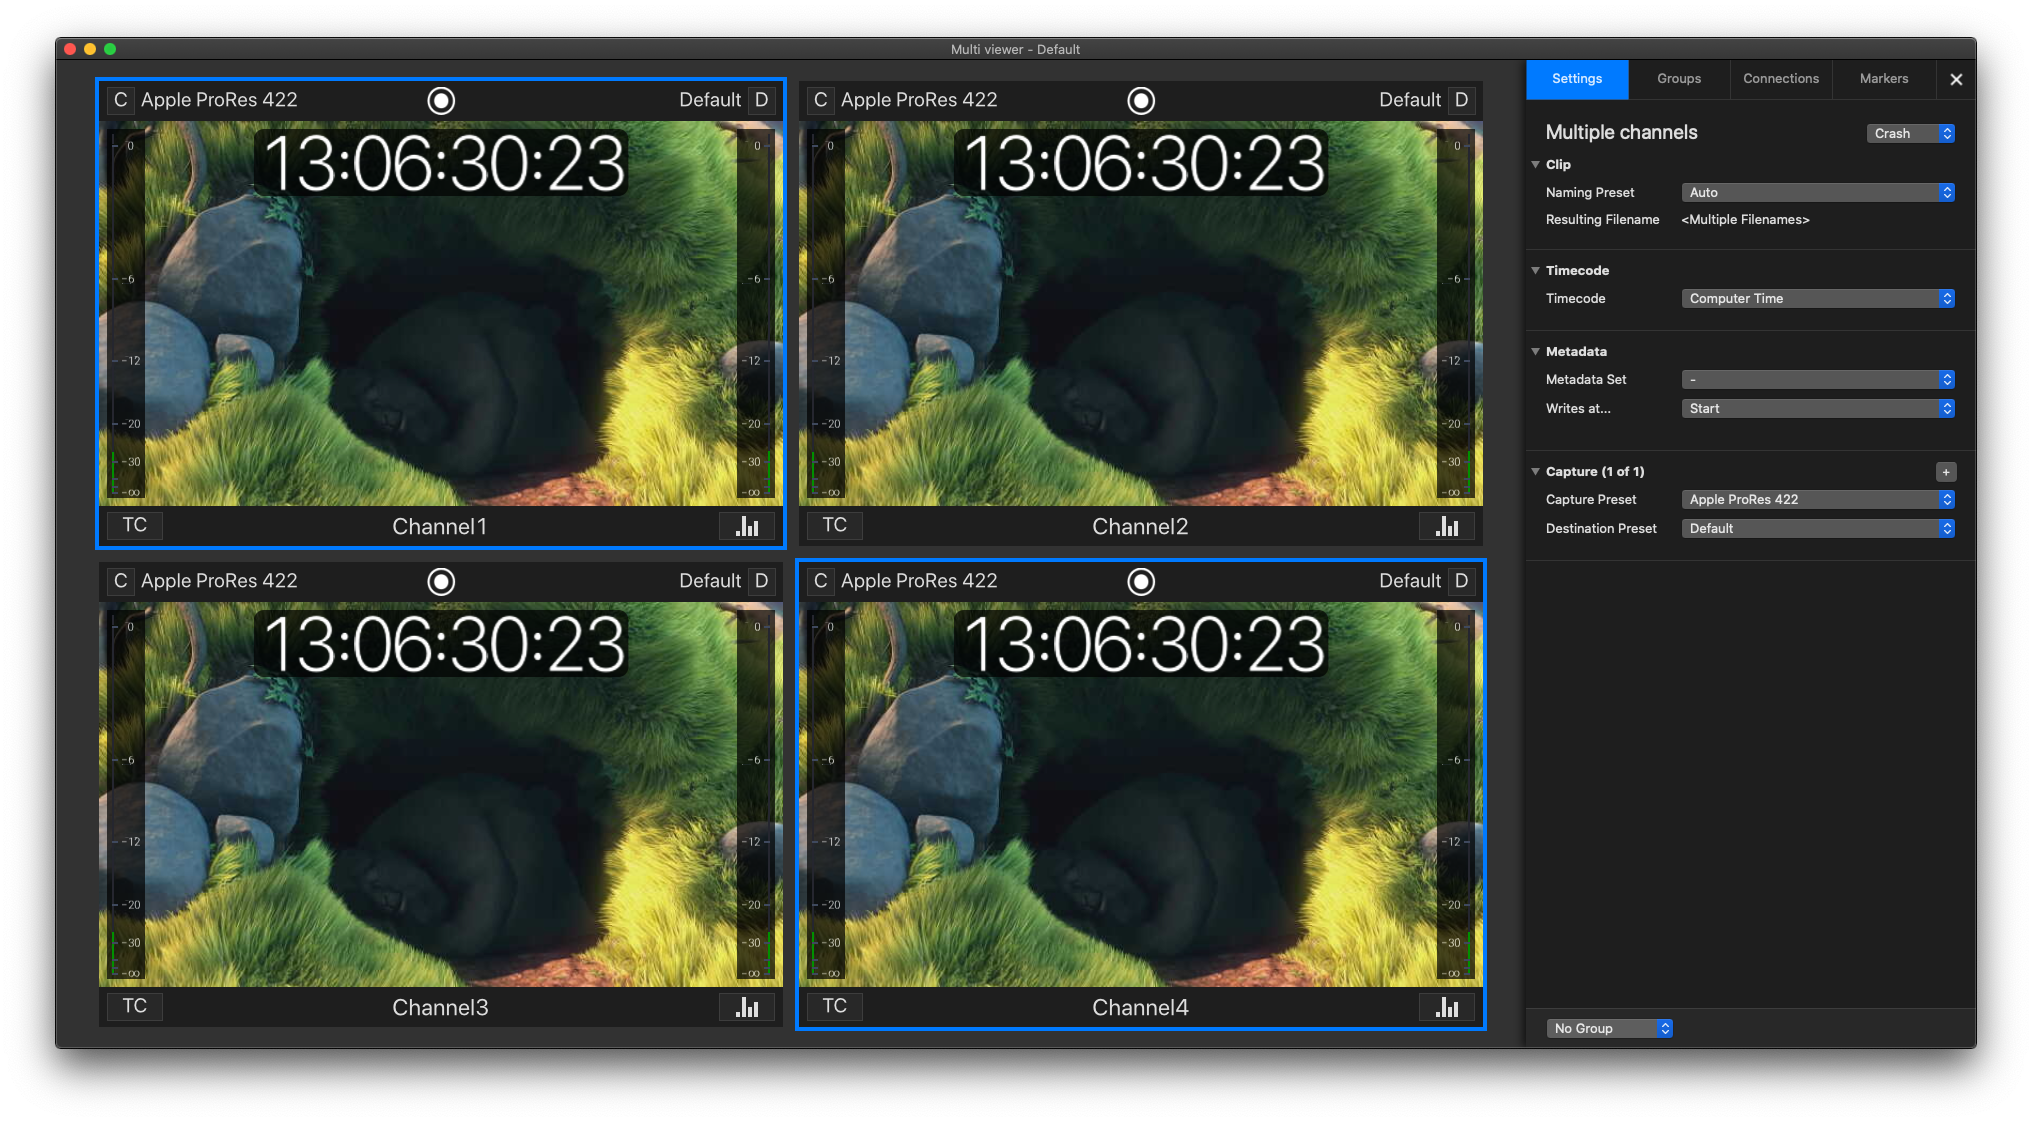Select the Channel1 video preview
This screenshot has height=1122, width=2032.
[441, 314]
